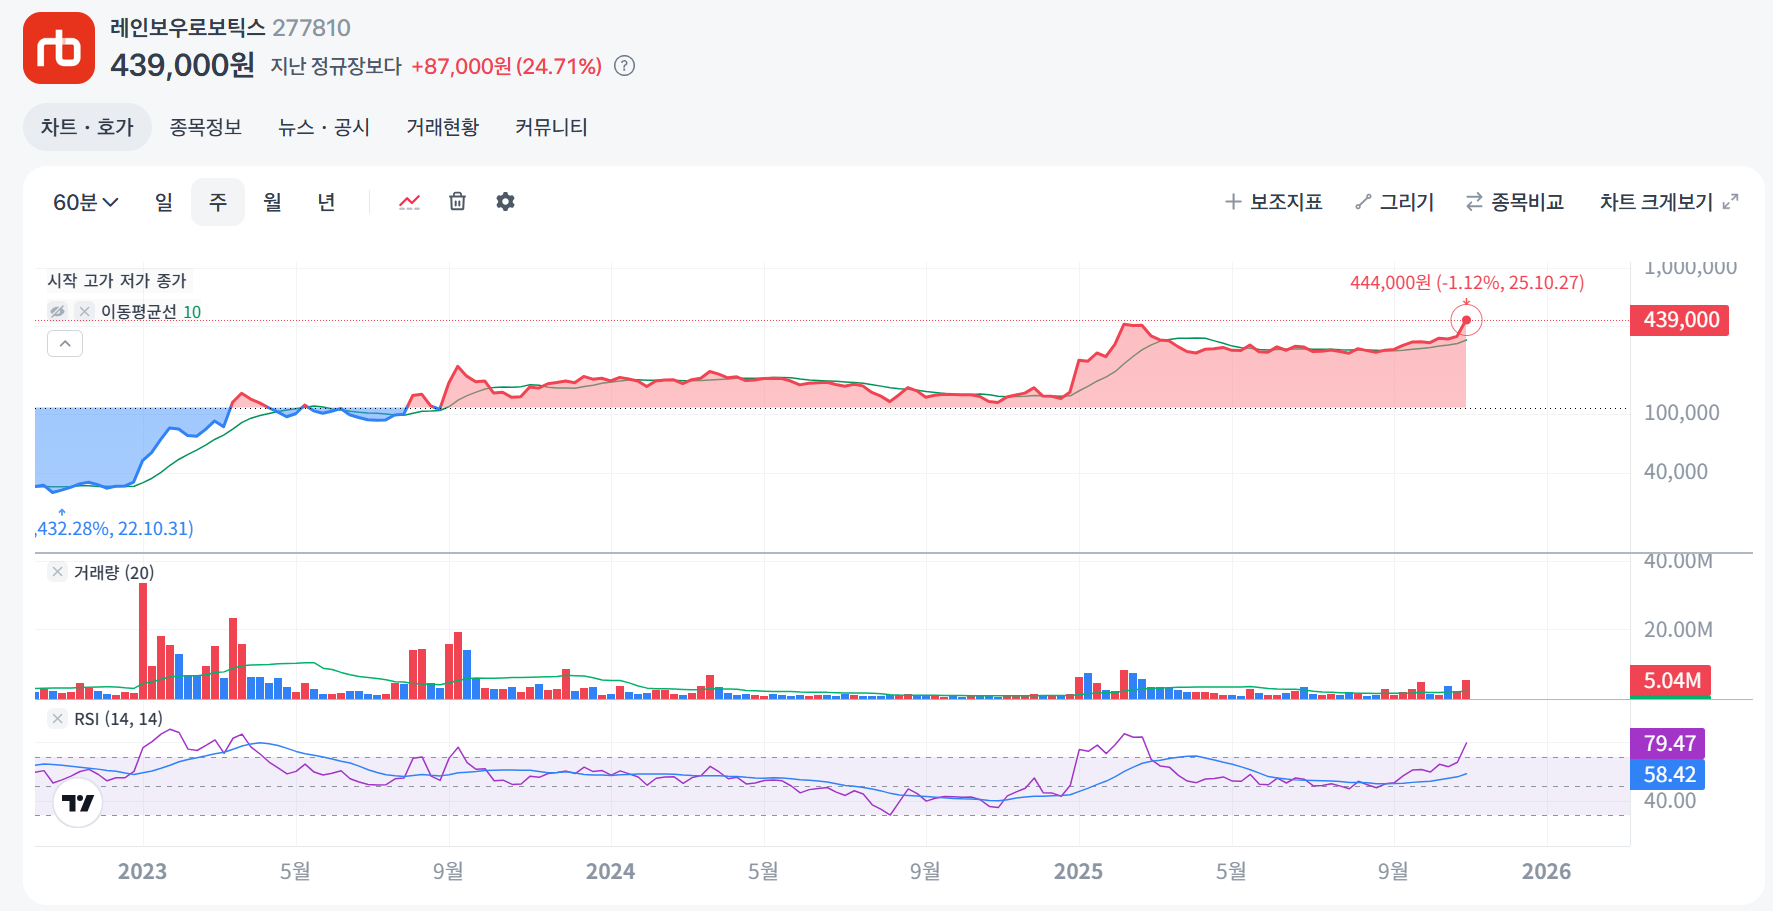Image resolution: width=1773 pixels, height=911 pixels.
Task: Click the 2023 time axis label
Action: (x=142, y=871)
